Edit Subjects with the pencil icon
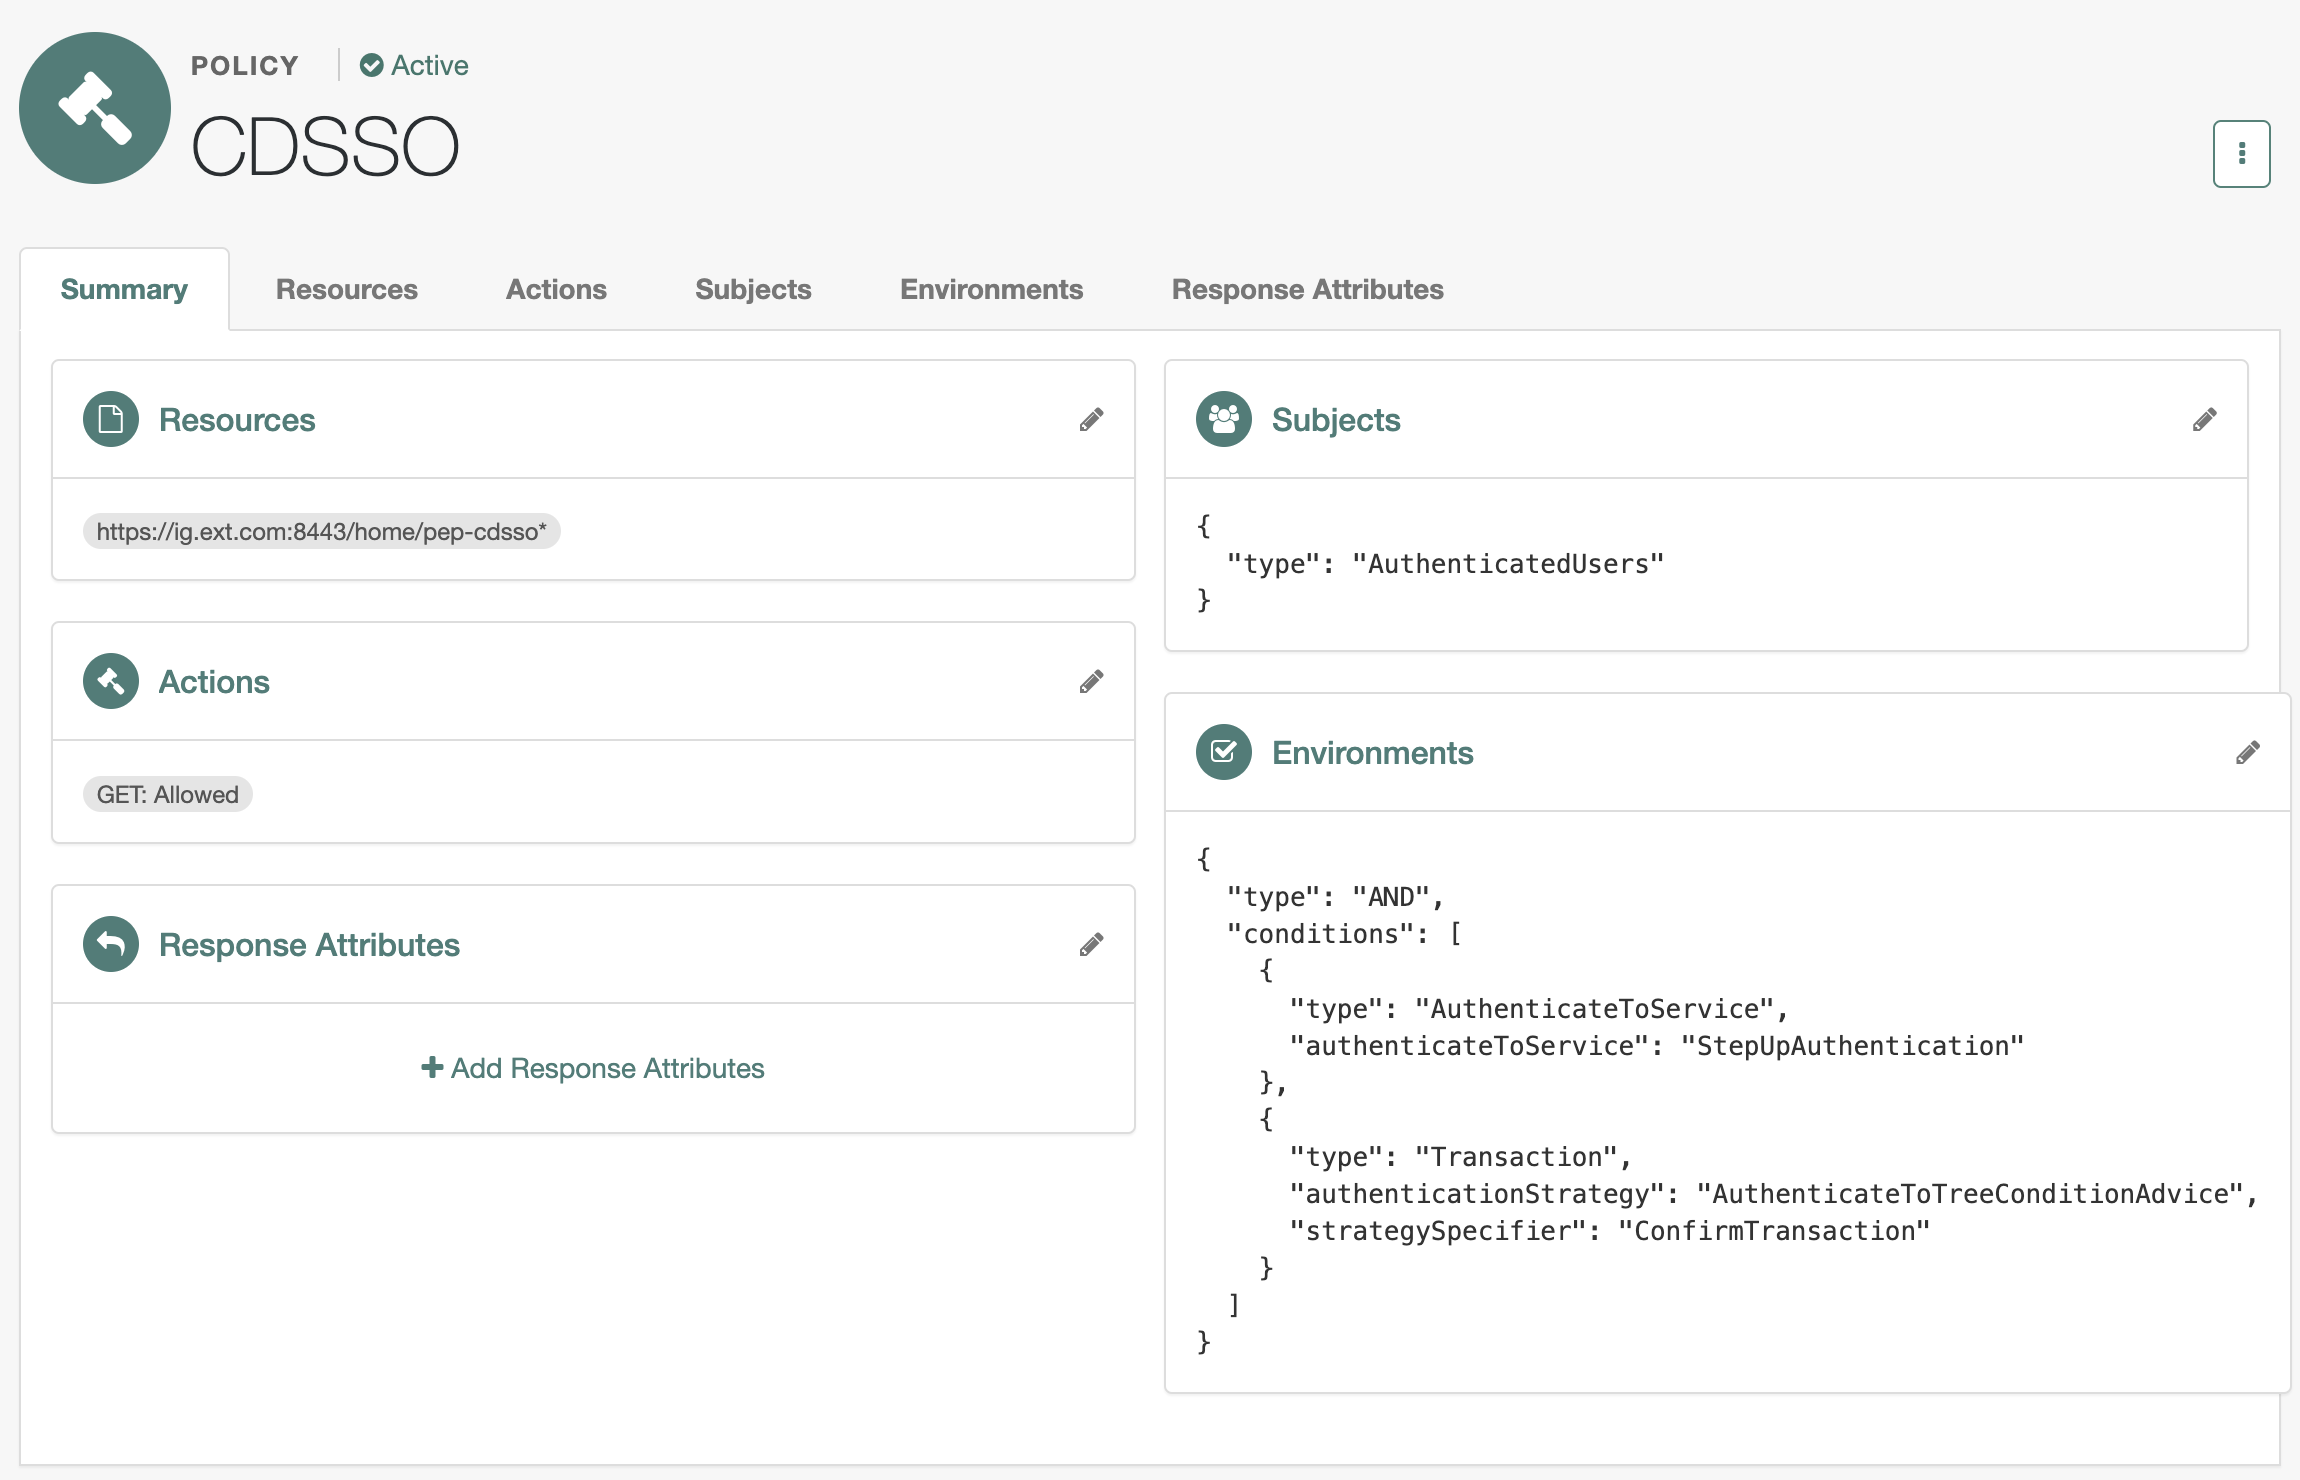 [2204, 420]
